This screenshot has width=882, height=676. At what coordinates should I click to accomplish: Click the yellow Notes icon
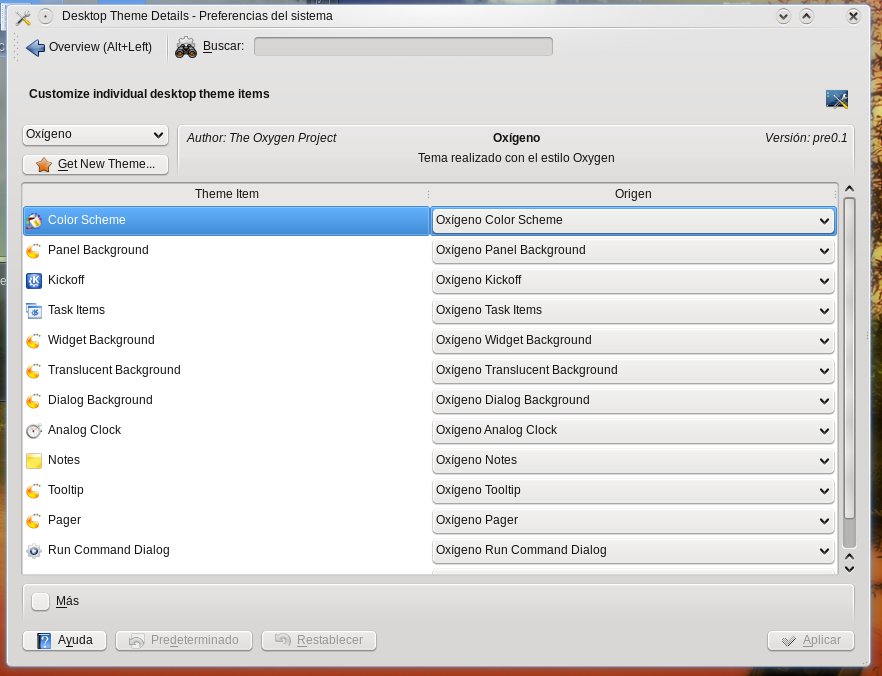click(34, 461)
